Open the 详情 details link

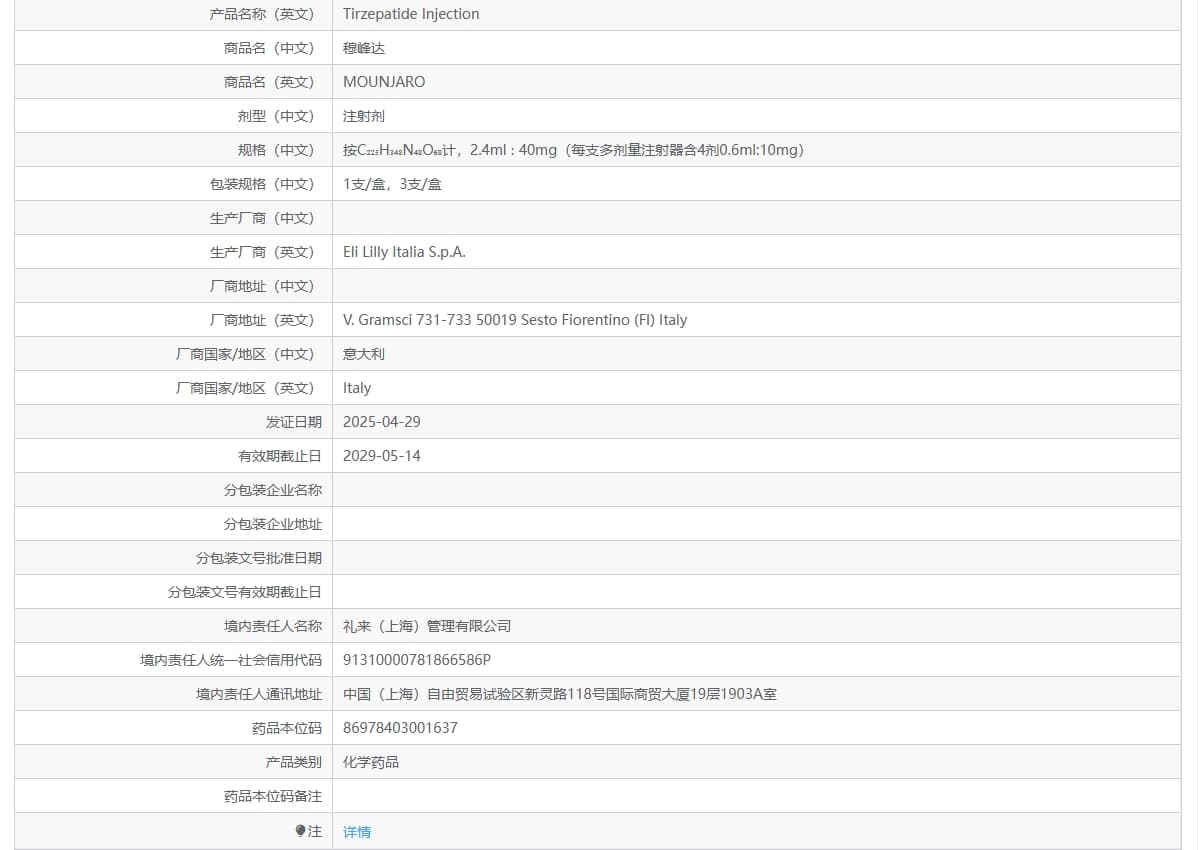click(357, 832)
